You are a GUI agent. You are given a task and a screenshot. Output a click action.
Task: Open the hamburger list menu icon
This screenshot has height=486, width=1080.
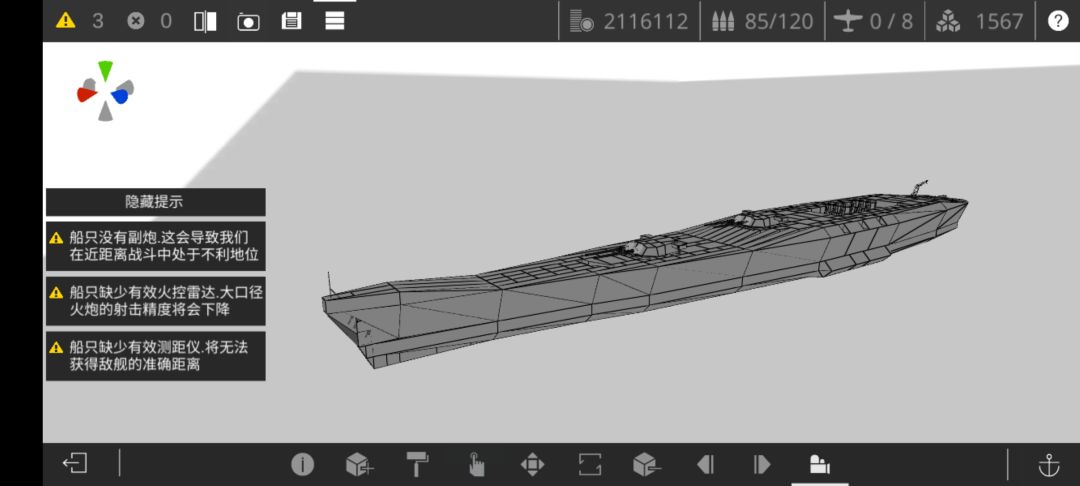point(335,21)
